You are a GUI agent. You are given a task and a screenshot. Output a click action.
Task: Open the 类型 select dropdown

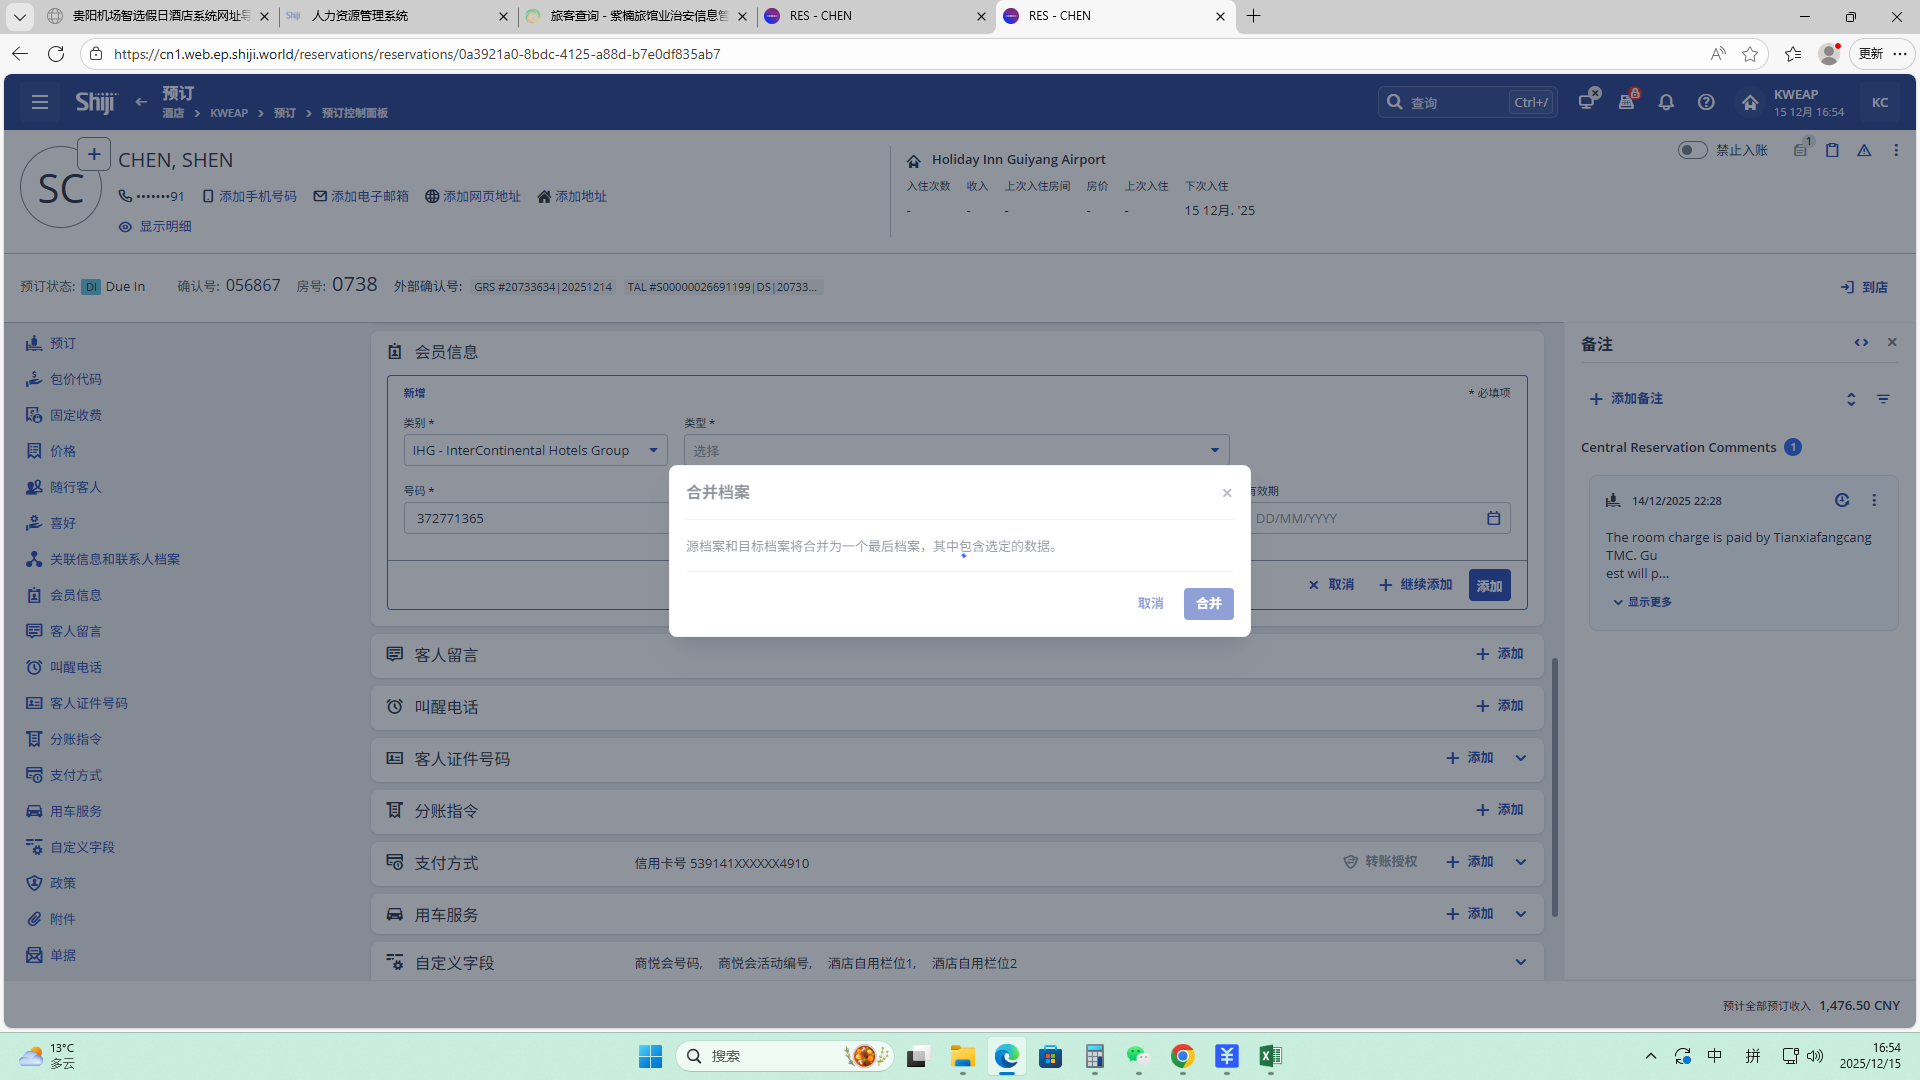pyautogui.click(x=956, y=450)
